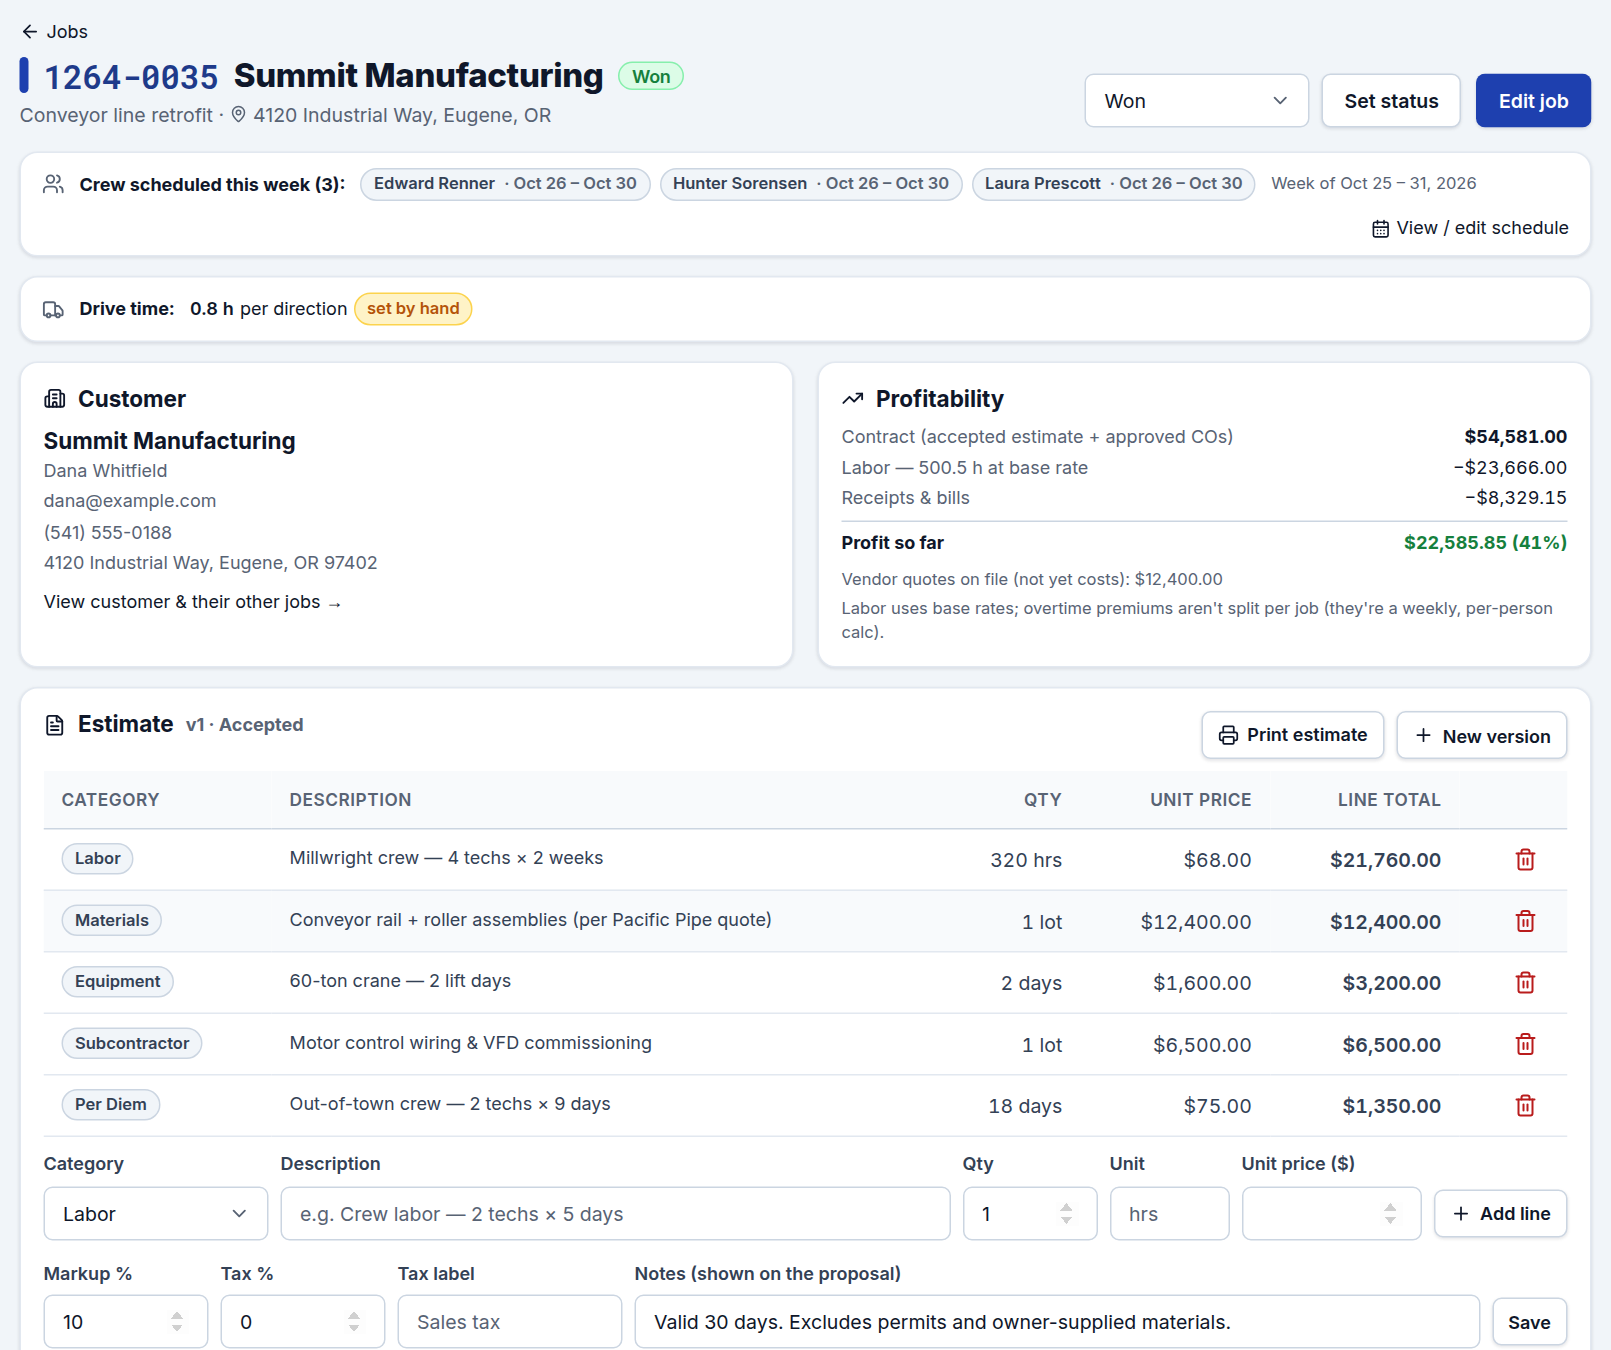
Task: Click the printer icon on Print estimate
Action: pos(1228,736)
